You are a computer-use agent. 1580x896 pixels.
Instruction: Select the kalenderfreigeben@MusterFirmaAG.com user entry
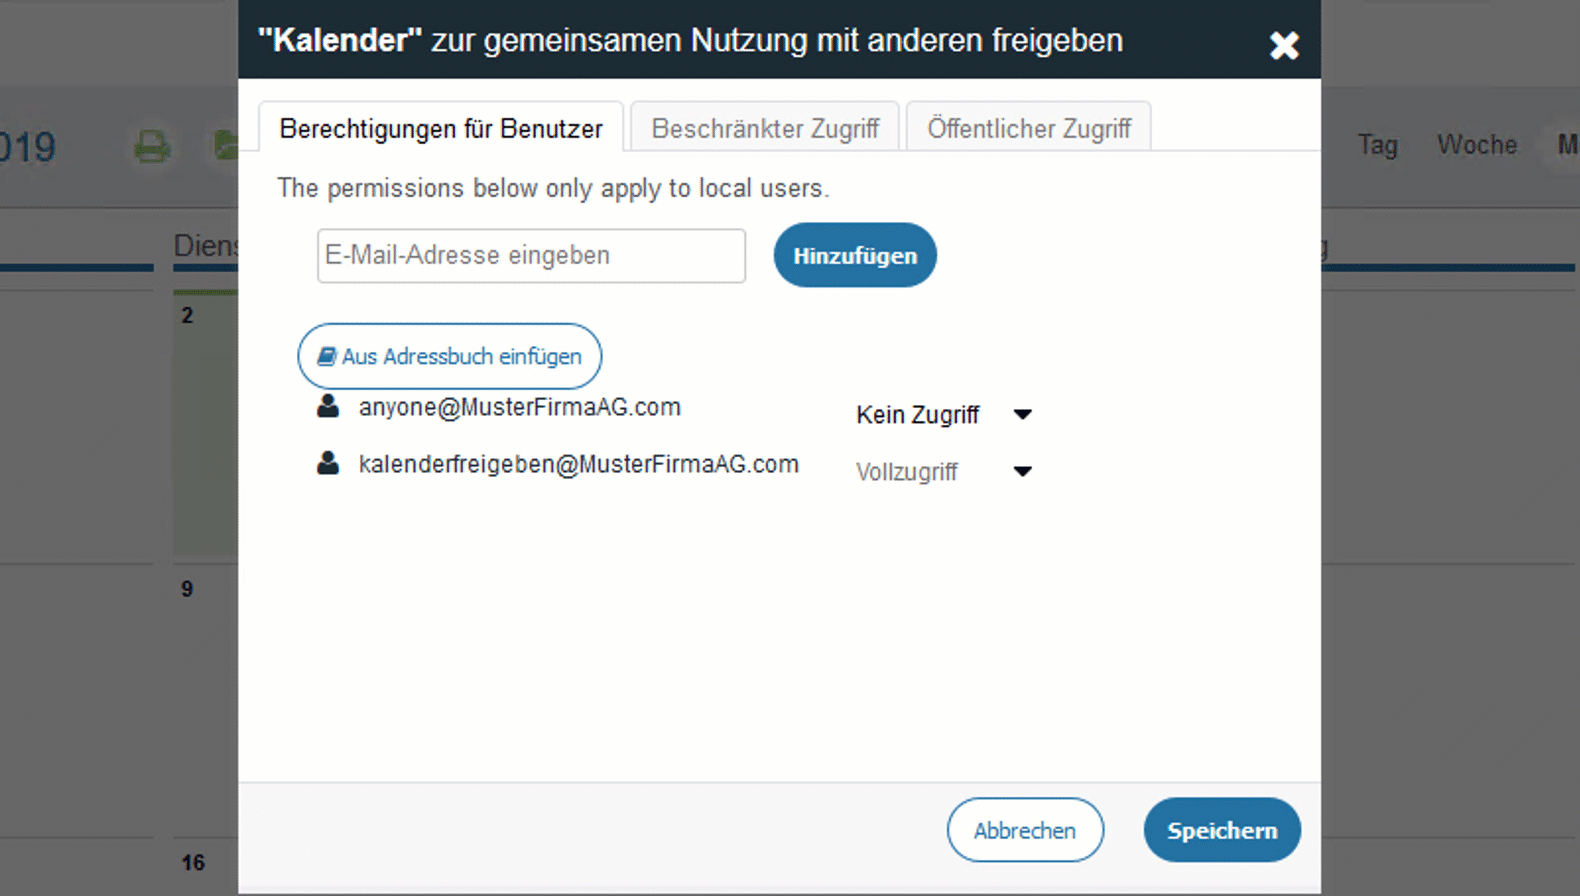point(578,464)
